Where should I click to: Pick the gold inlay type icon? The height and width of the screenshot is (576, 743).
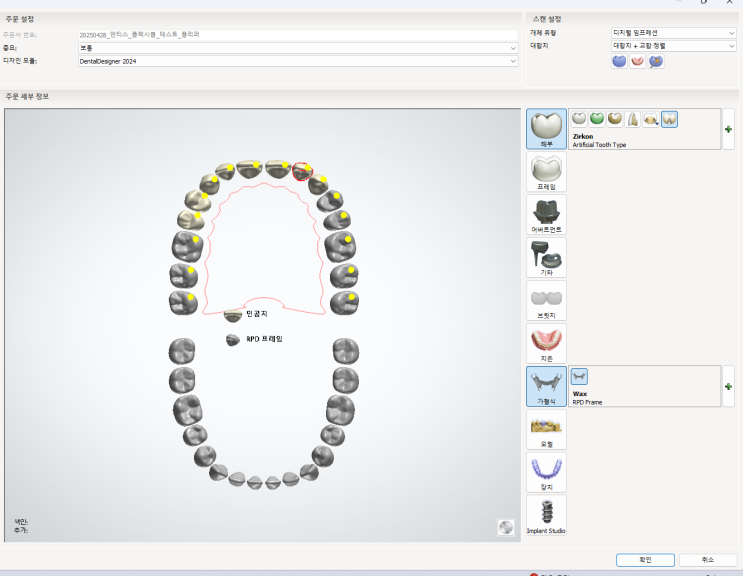coord(651,119)
